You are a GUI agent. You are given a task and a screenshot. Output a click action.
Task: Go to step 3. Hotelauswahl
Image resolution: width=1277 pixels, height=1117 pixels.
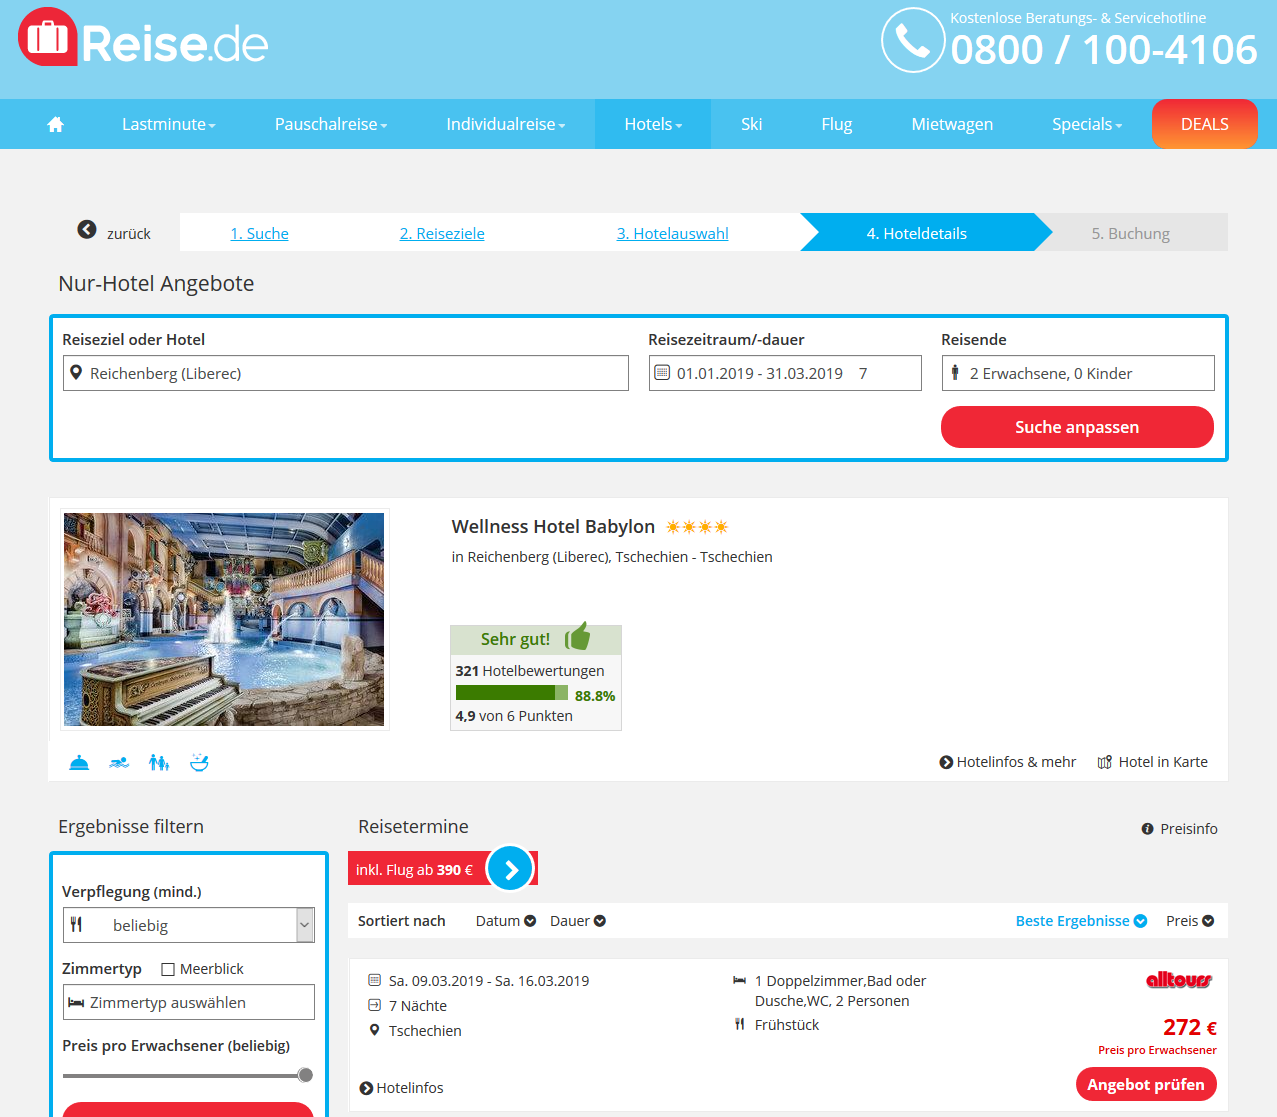673,233
